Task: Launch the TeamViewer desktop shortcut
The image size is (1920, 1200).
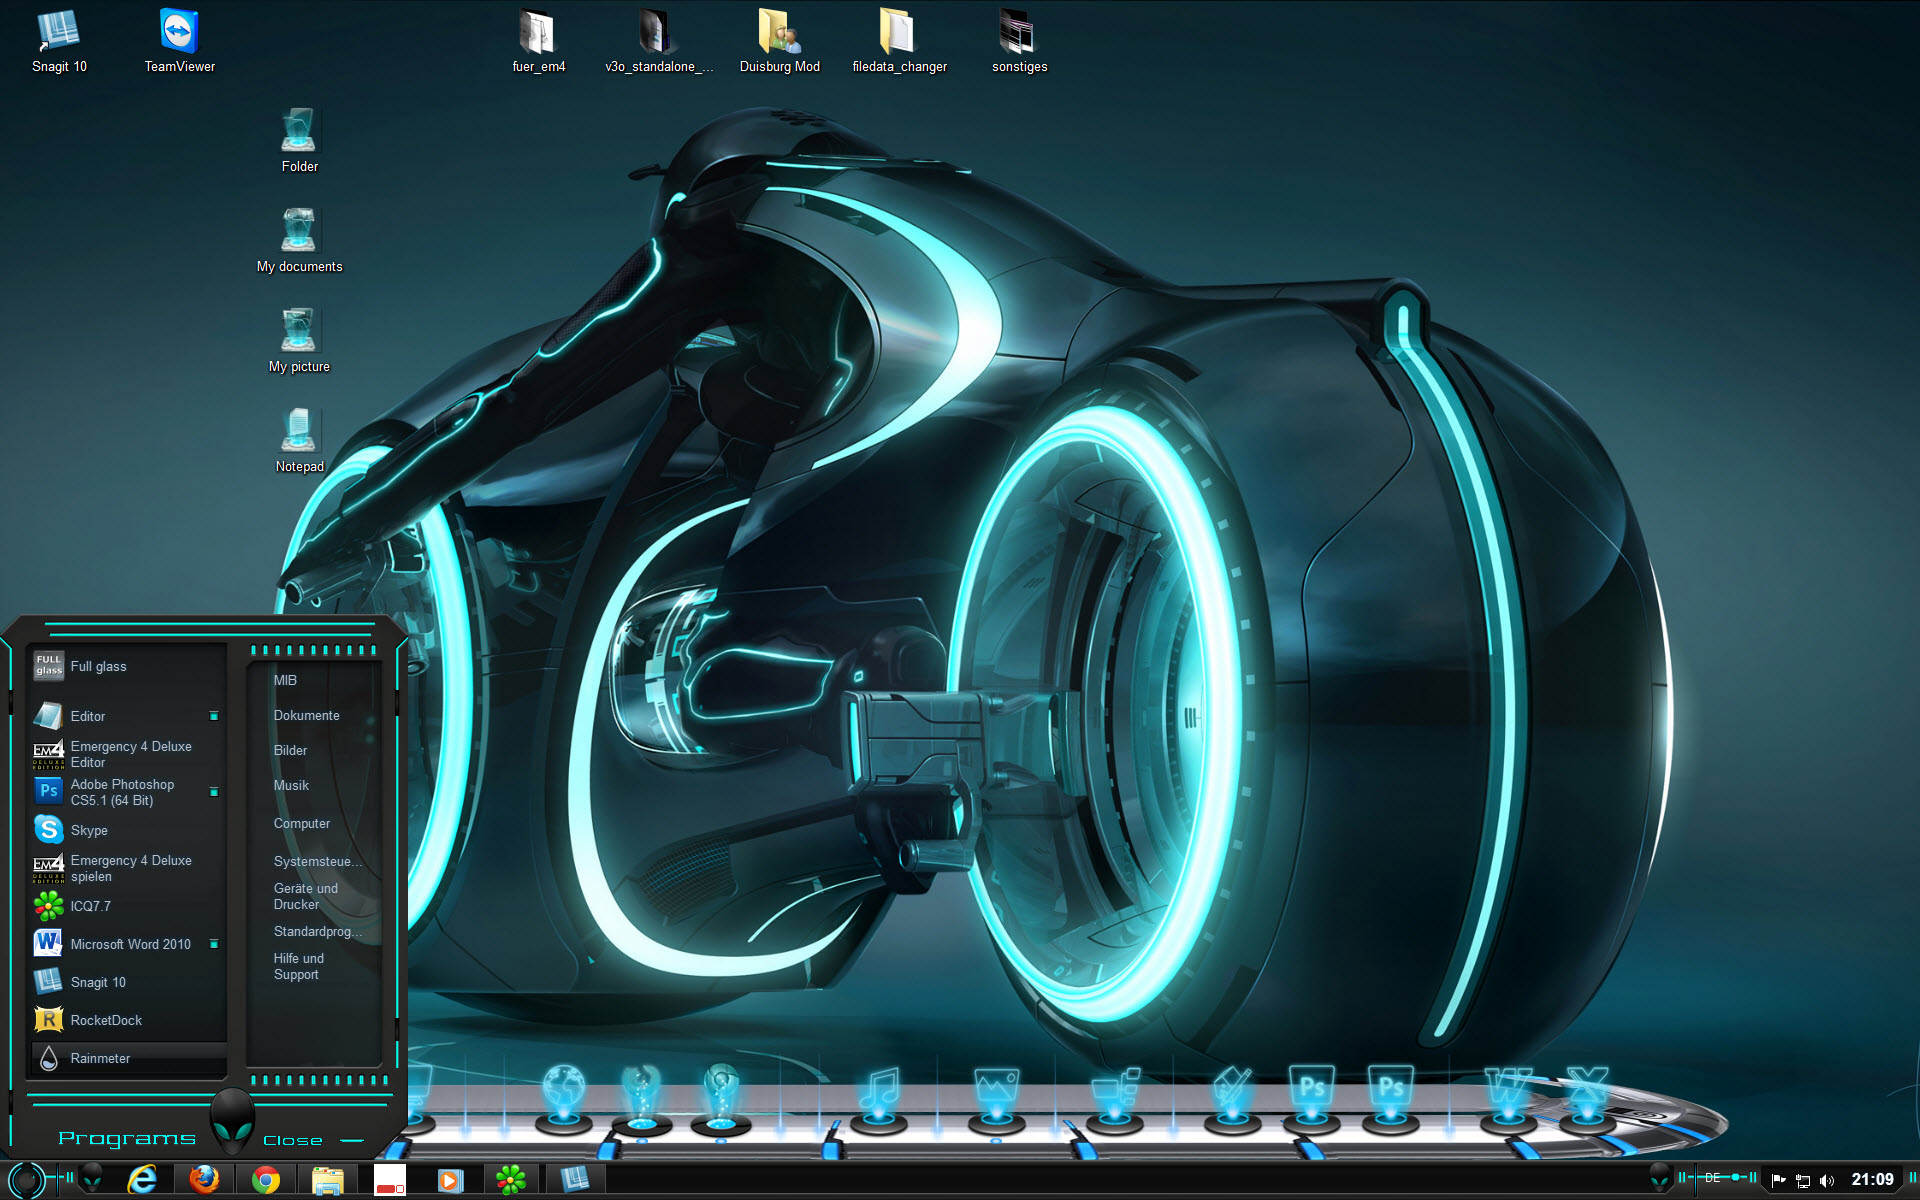Action: (180, 42)
